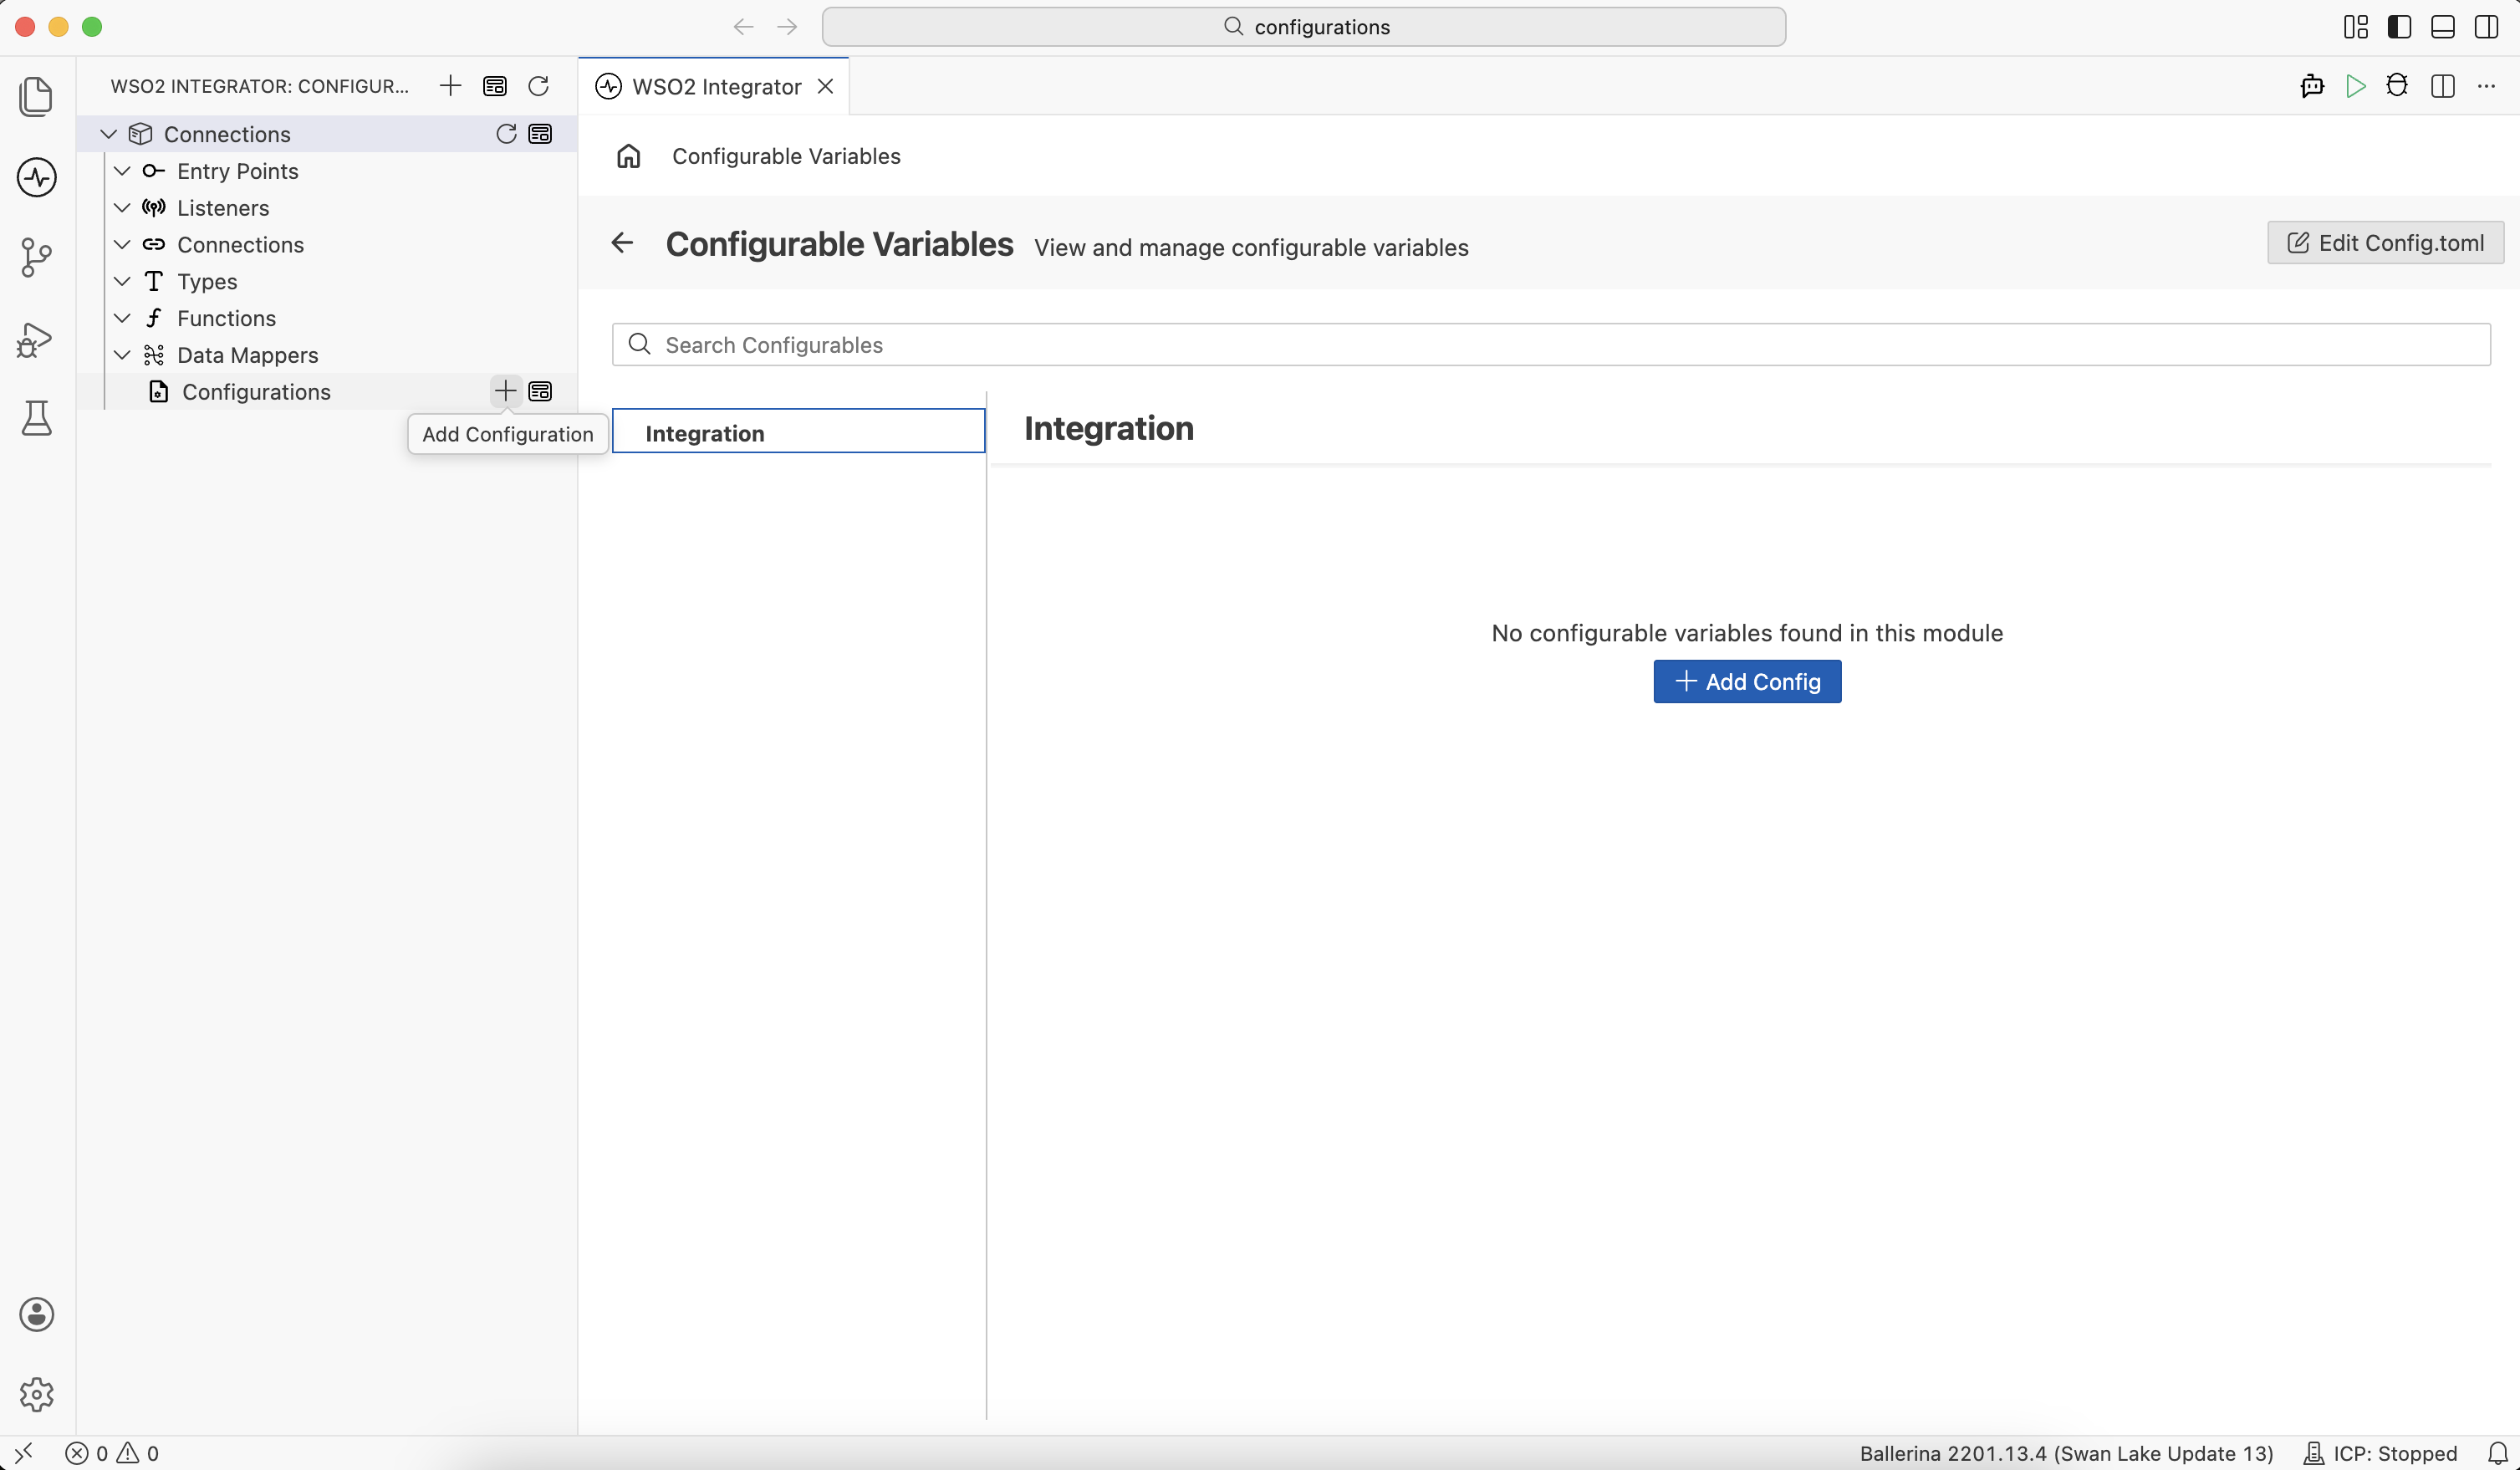
Task: Click the AI bot icon in editor toolbar
Action: tap(2313, 86)
